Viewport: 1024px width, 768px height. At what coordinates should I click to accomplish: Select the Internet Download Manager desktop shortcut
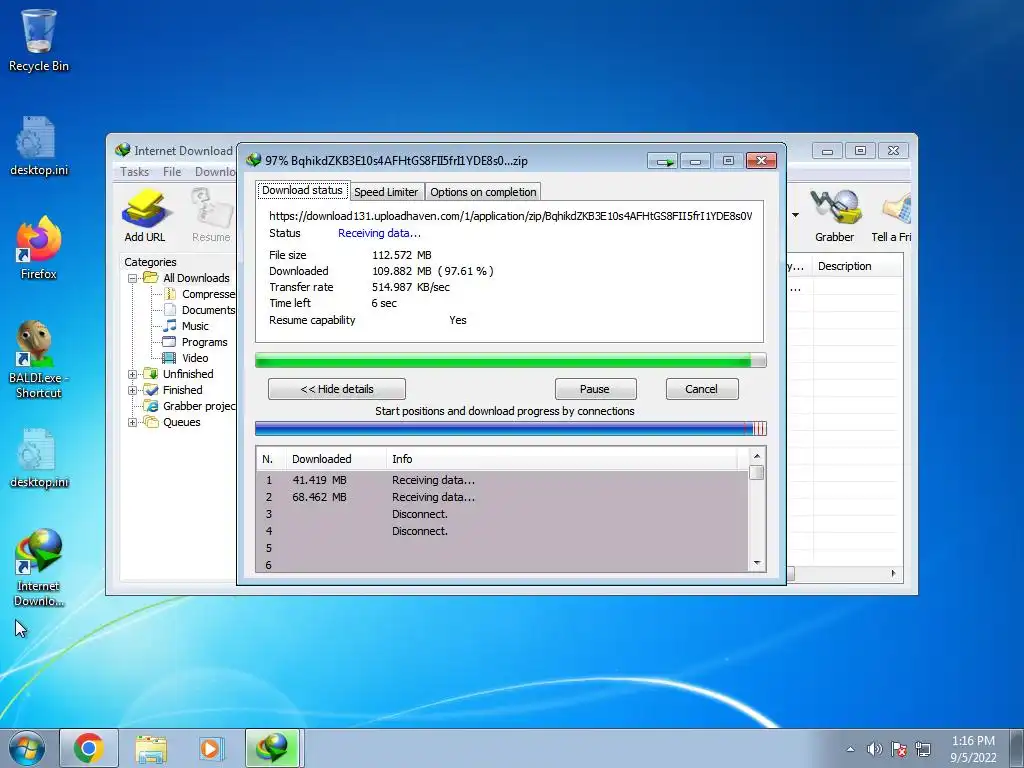pos(39,567)
